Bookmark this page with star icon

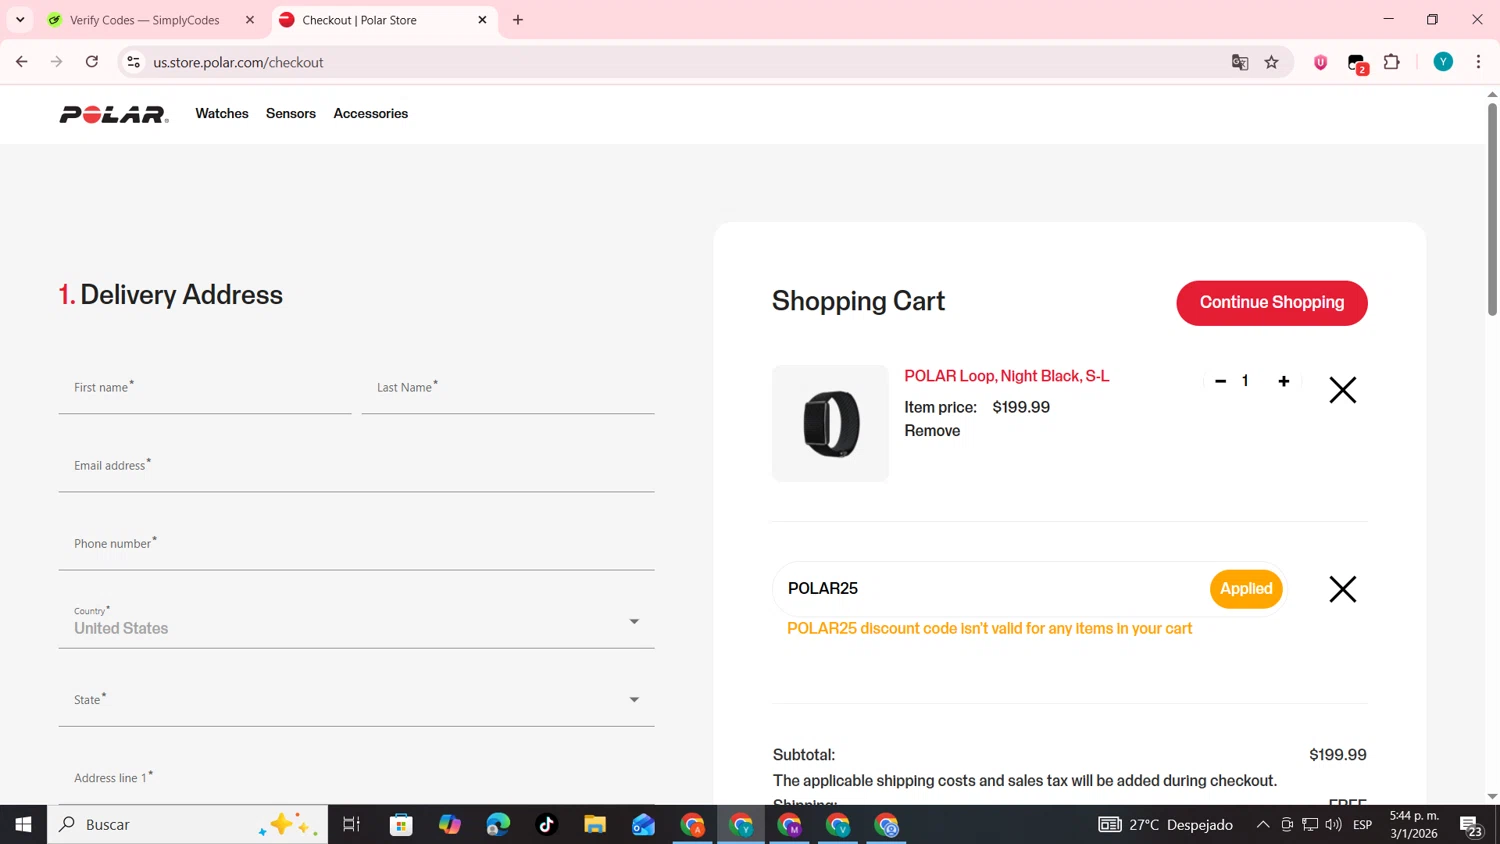click(x=1272, y=62)
